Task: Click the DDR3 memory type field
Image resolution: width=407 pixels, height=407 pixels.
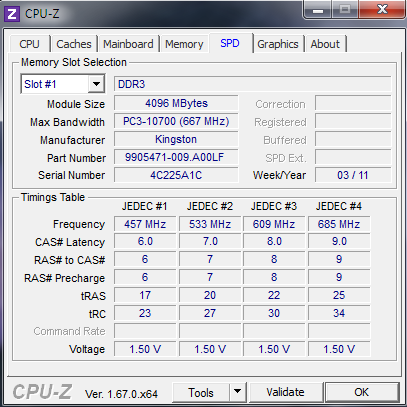Action: [252, 84]
